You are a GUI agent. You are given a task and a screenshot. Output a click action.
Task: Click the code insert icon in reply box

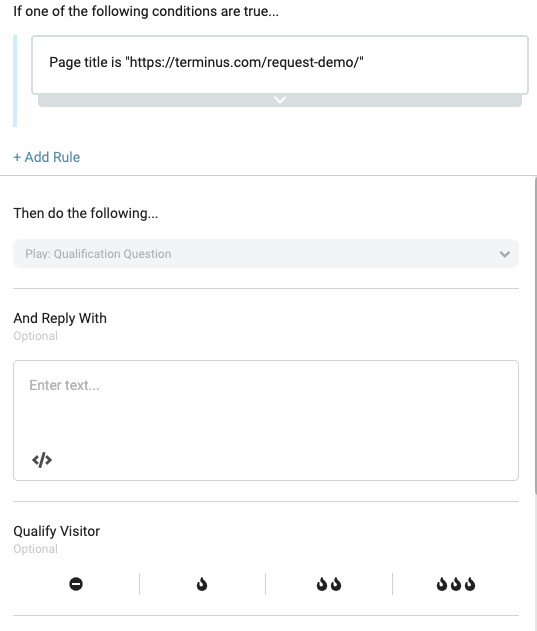coord(42,460)
